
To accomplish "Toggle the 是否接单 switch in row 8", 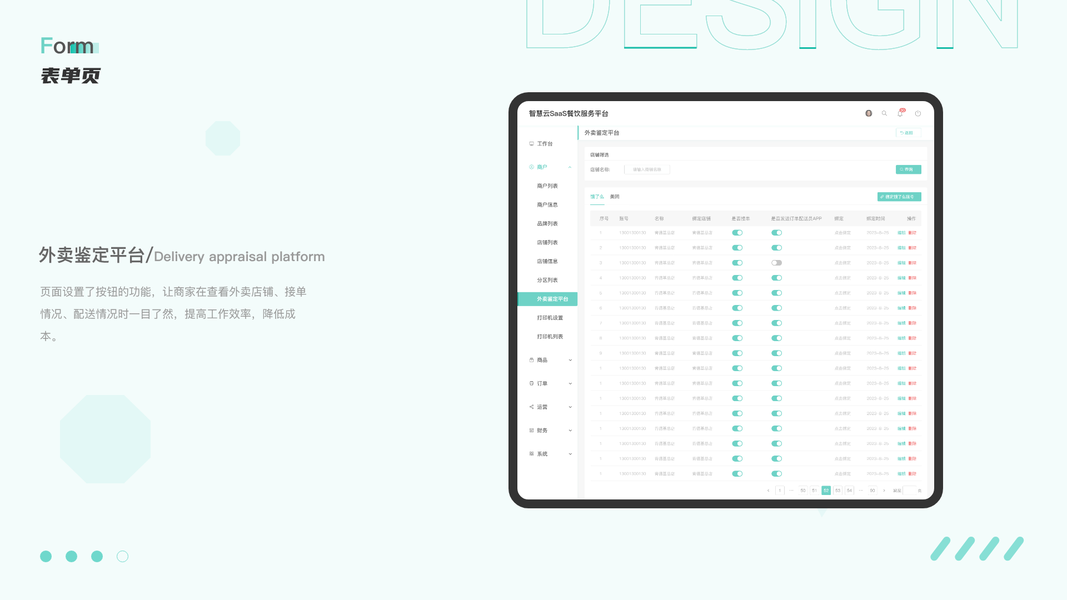I will click(737, 338).
